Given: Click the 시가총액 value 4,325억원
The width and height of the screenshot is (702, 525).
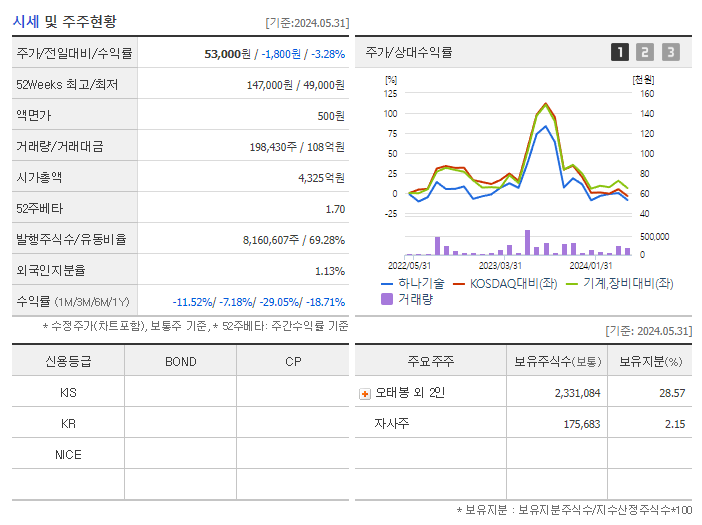Looking at the screenshot, I should point(321,178).
